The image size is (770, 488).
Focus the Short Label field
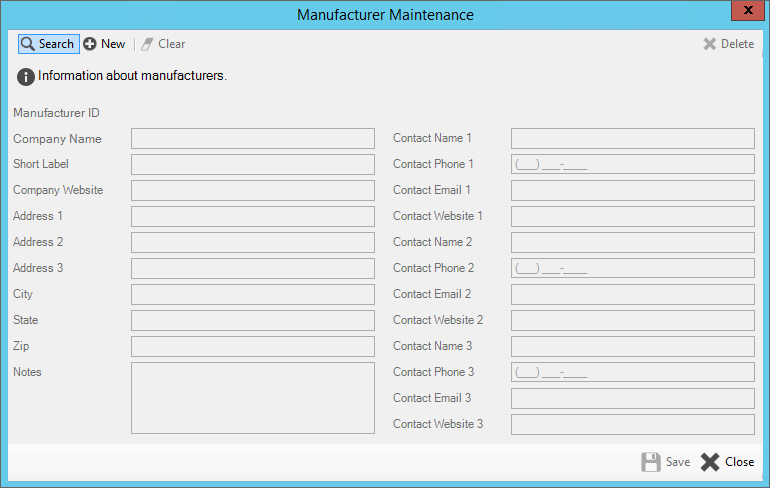click(x=253, y=164)
